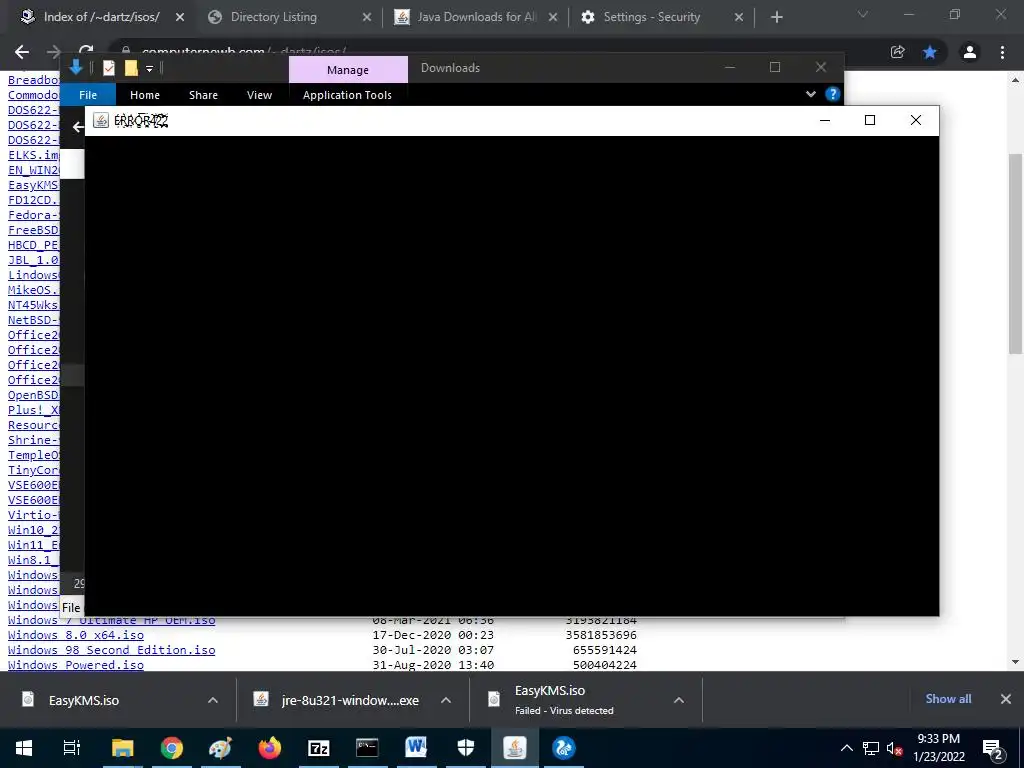Screen dimensions: 1024x768
Task: Open Windows Security shield on taskbar
Action: pyautogui.click(x=466, y=748)
